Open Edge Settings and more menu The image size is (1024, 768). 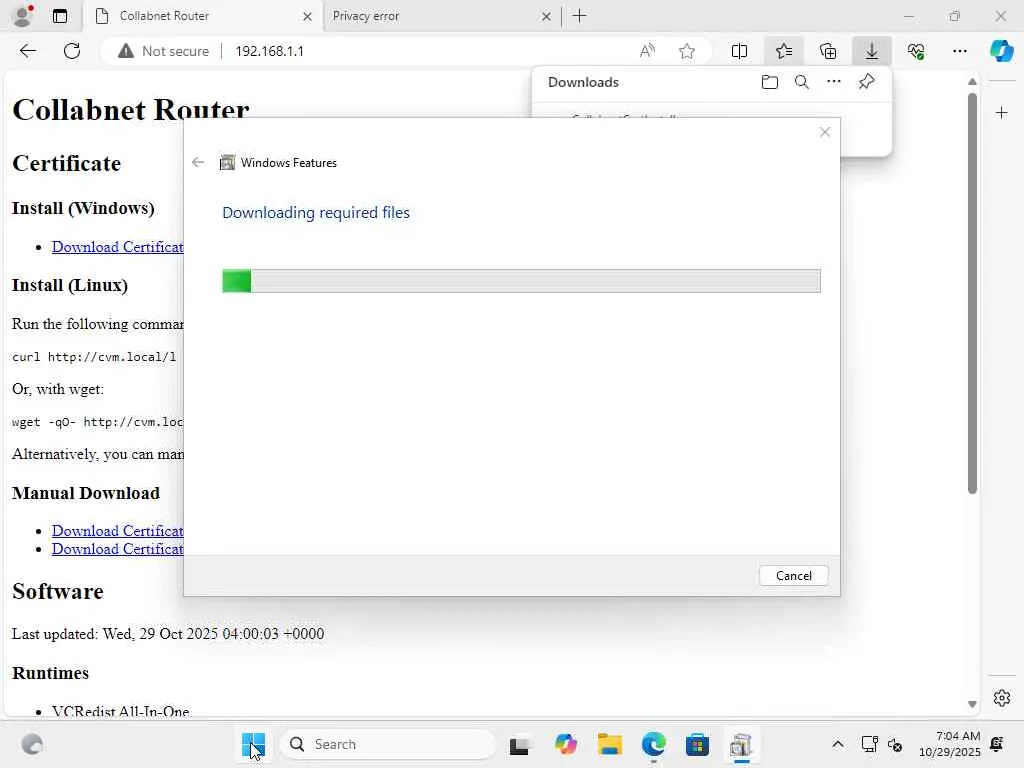(959, 51)
